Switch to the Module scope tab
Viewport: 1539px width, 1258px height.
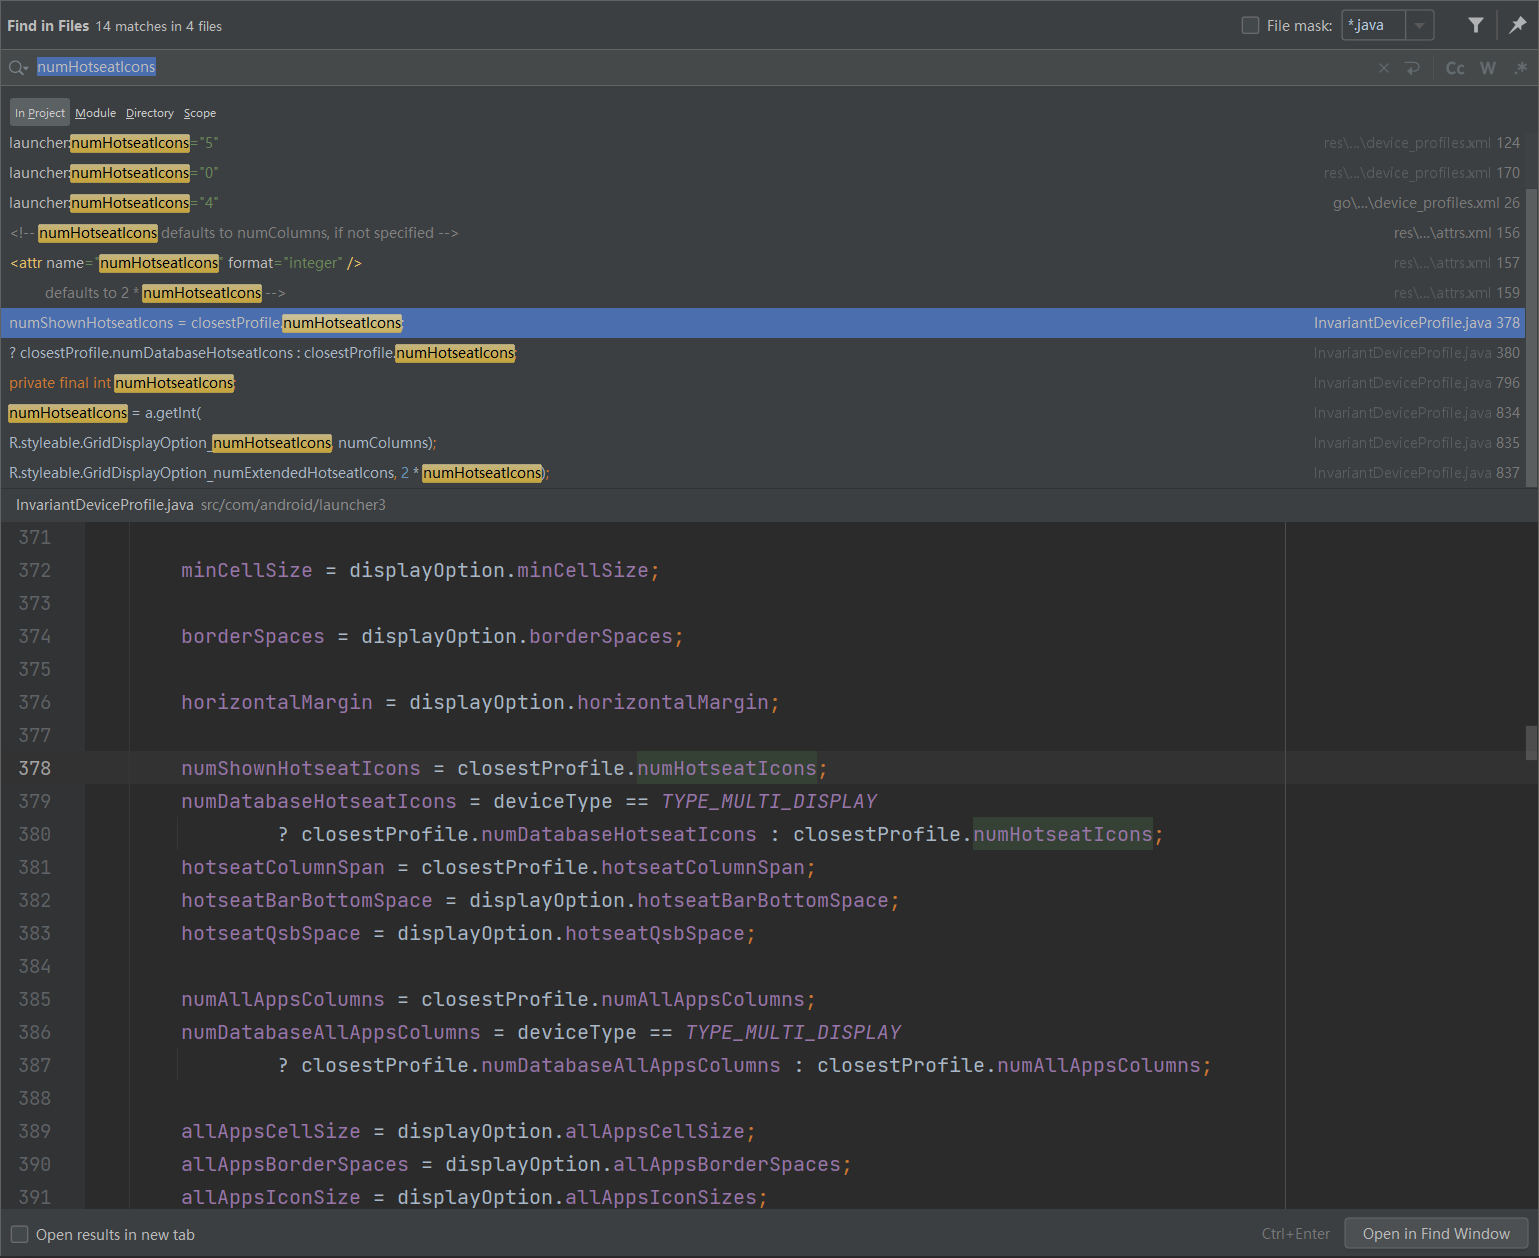tap(95, 113)
